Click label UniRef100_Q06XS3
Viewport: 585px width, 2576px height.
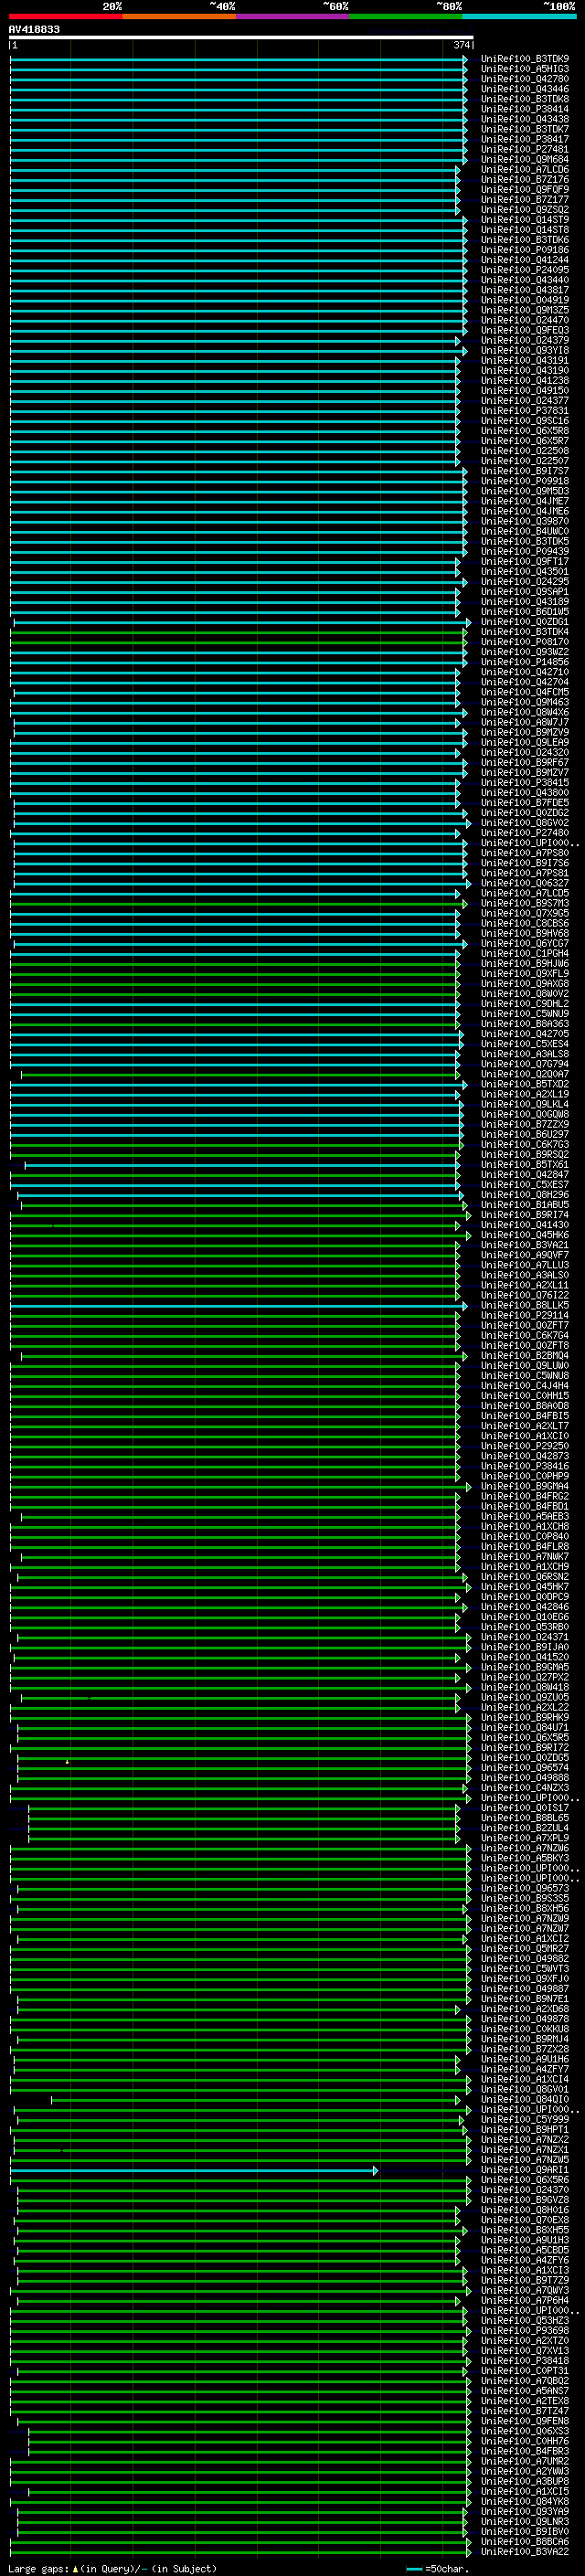tap(525, 2430)
